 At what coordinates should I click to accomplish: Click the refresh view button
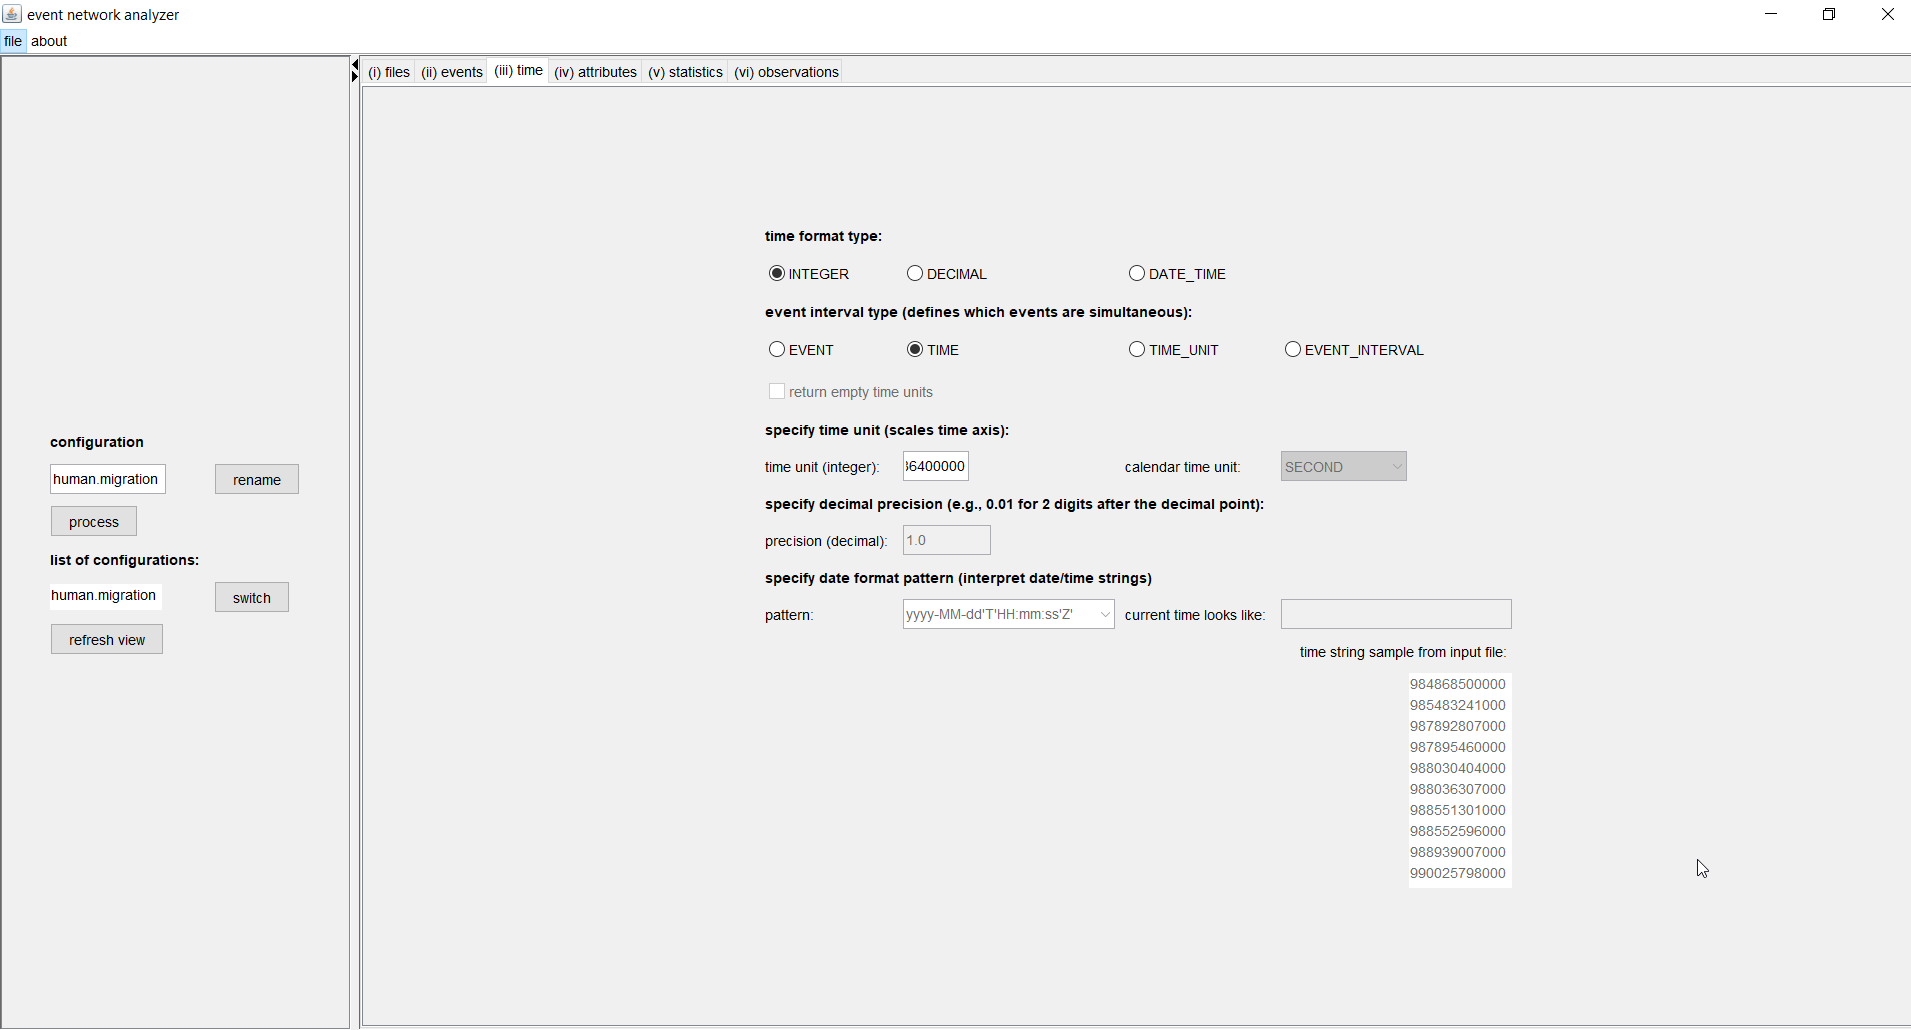tap(107, 640)
